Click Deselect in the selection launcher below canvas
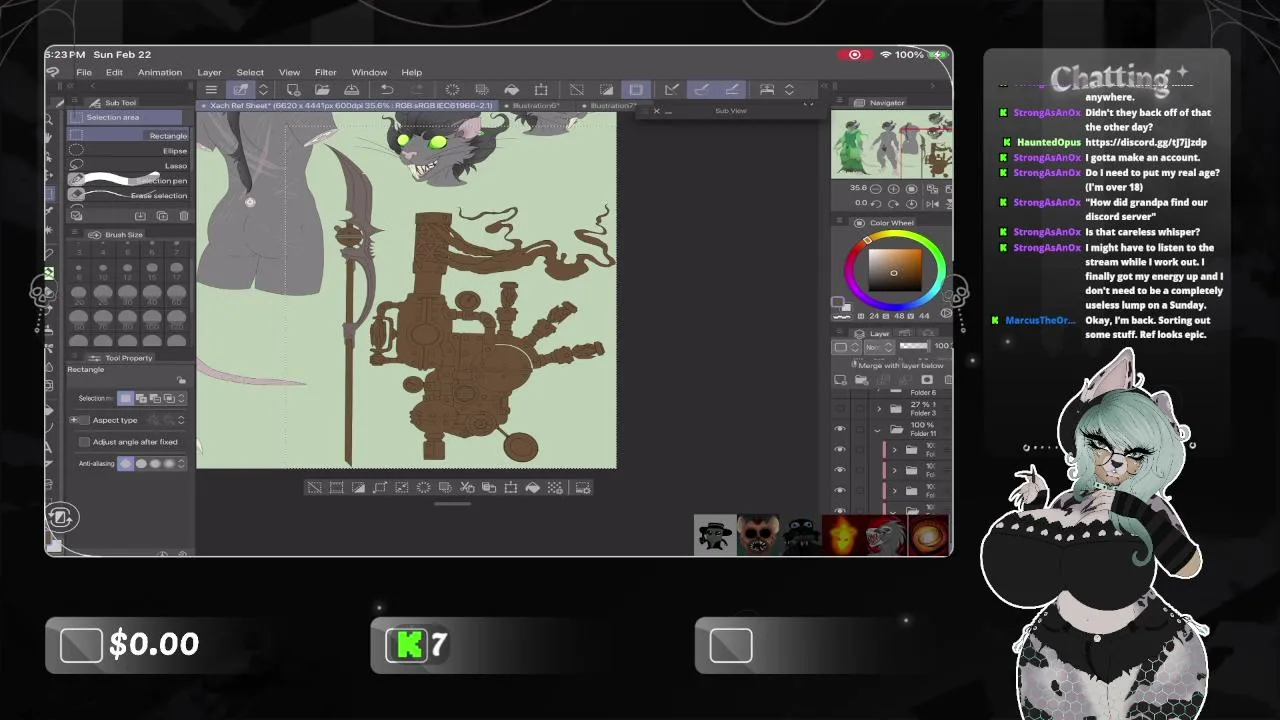The width and height of the screenshot is (1280, 720). point(314,488)
